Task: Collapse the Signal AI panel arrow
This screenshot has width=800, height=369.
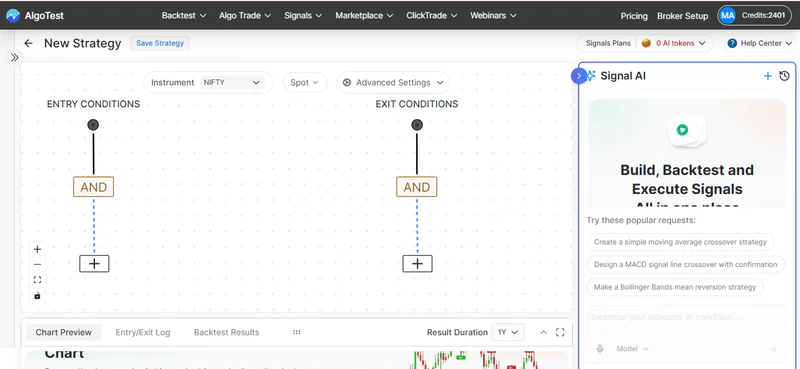Action: pos(579,76)
